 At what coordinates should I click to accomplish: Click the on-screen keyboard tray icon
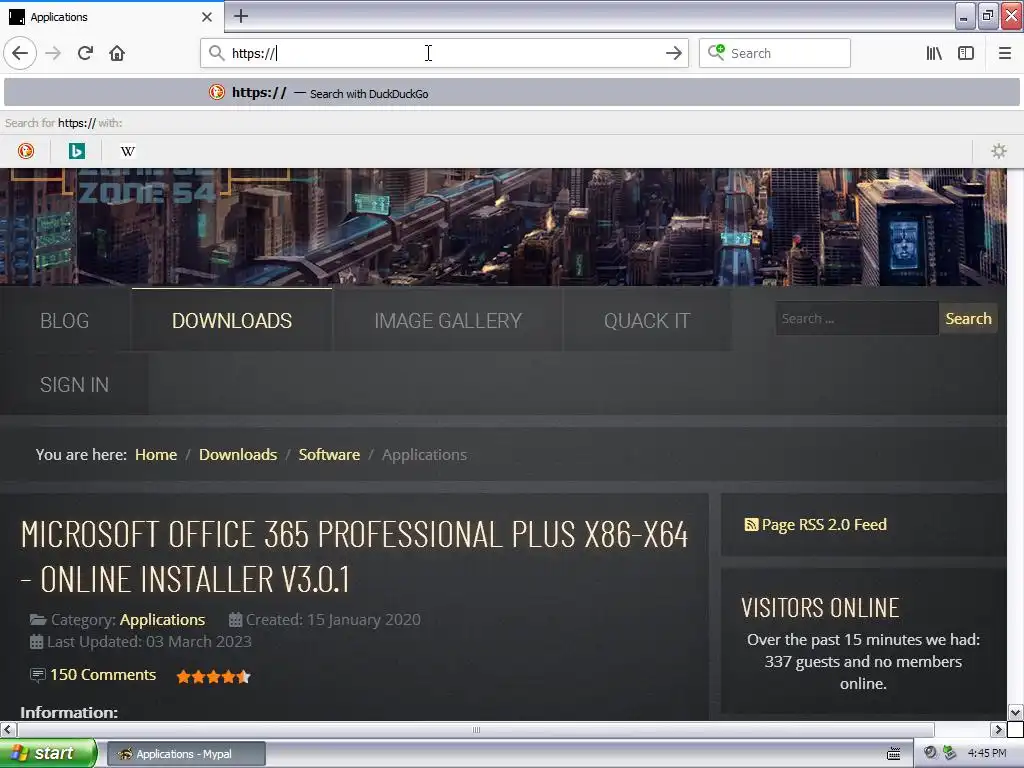pos(894,754)
